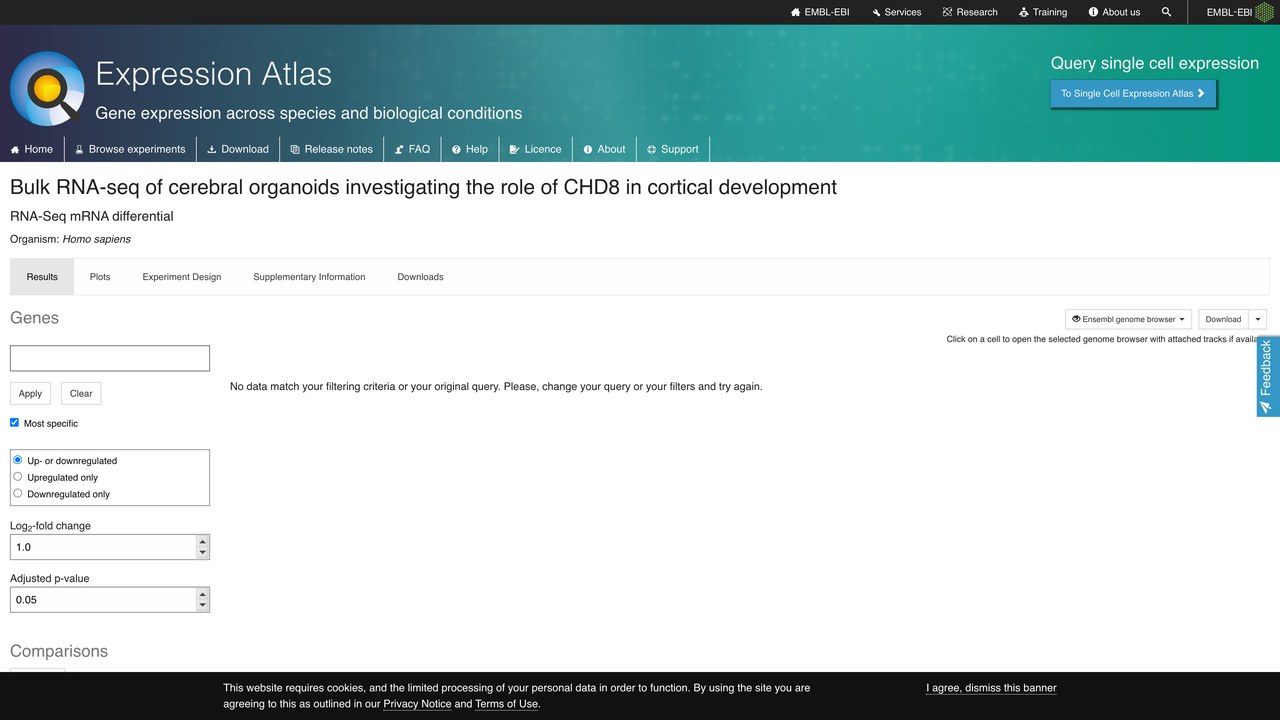Open About us in the top bar

pyautogui.click(x=1114, y=12)
